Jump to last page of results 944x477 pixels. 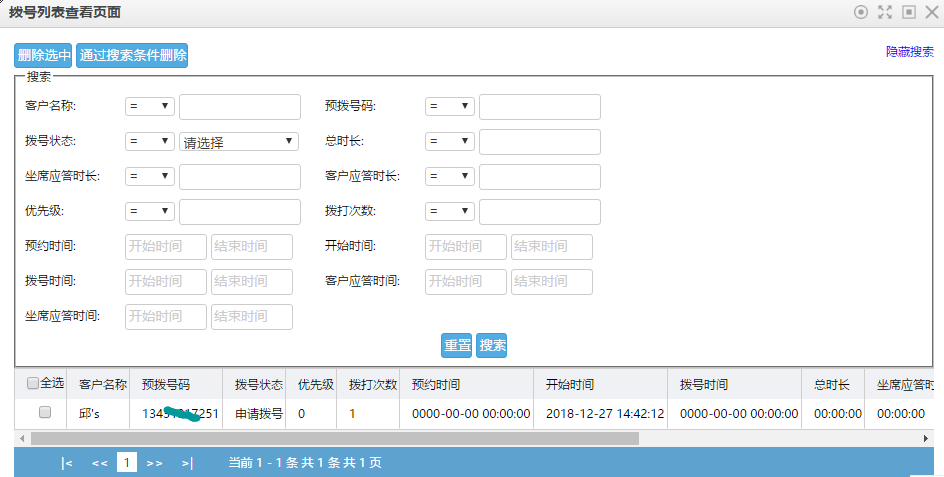(187, 463)
